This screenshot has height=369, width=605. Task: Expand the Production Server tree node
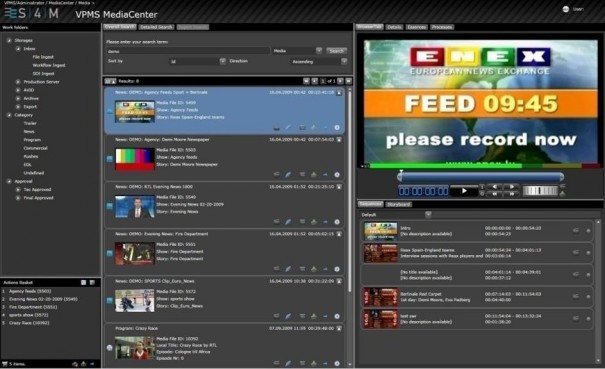click(18, 82)
